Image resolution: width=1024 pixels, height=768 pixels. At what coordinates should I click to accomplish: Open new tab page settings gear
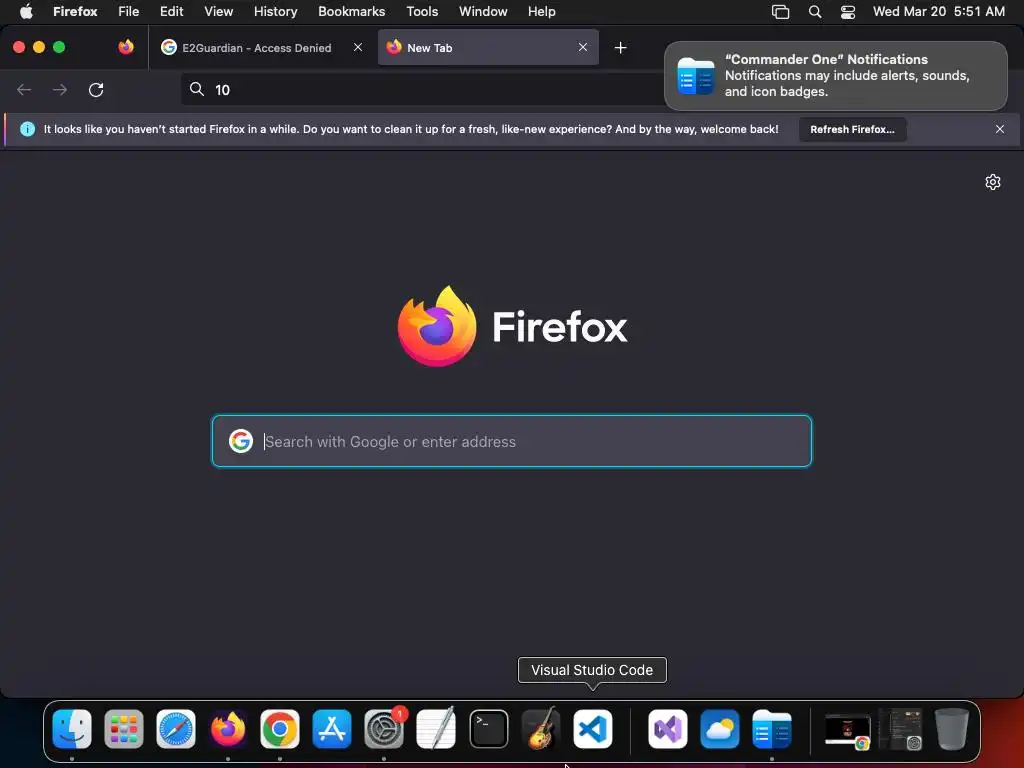tap(993, 182)
